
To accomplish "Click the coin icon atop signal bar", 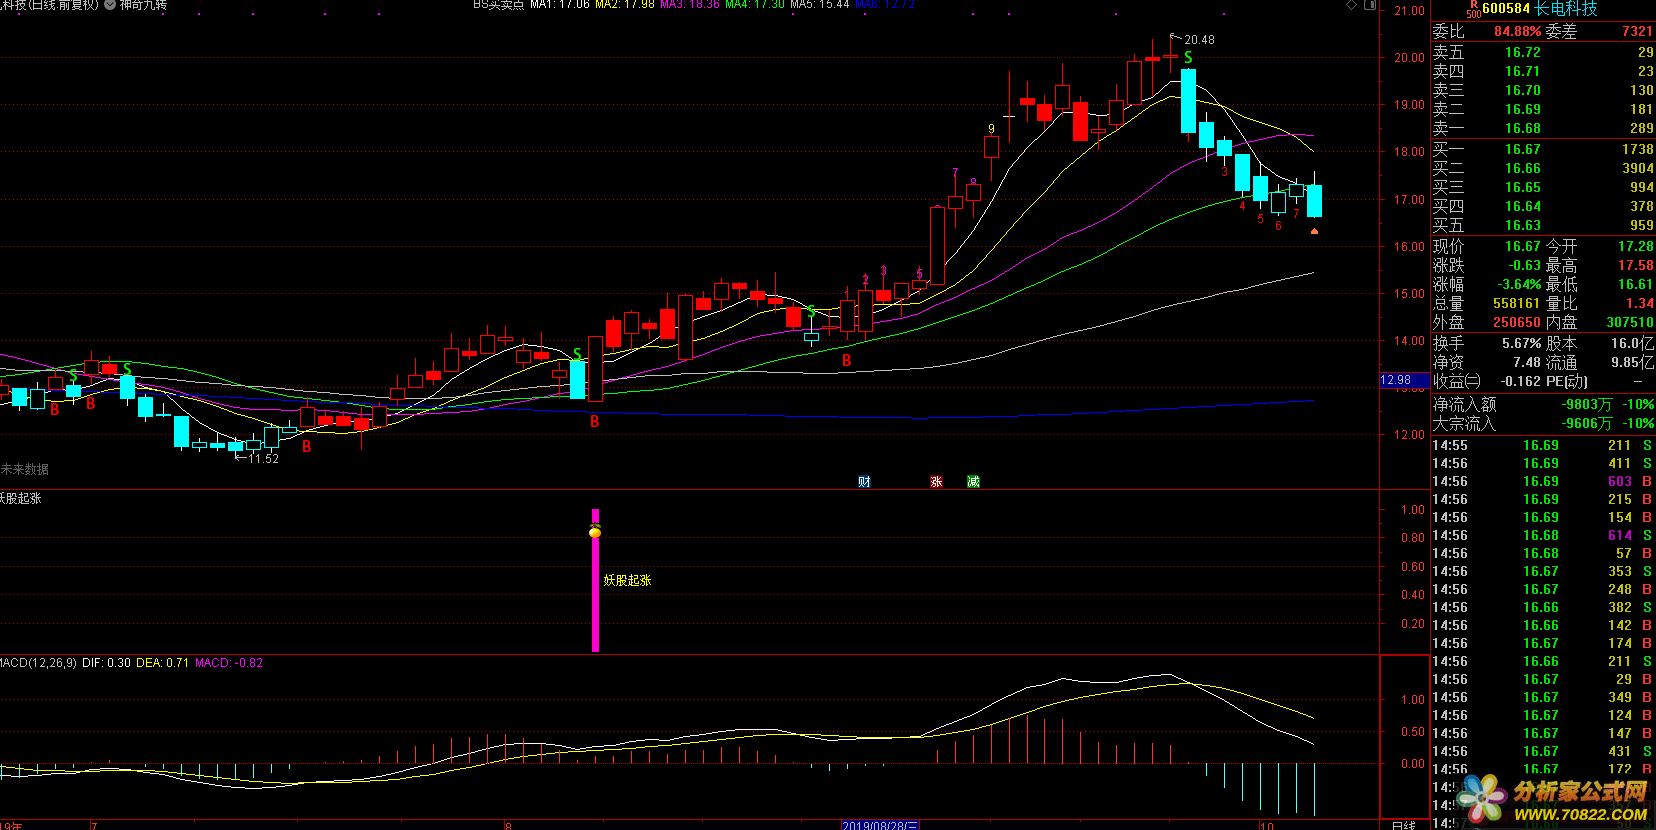I will 595,530.
